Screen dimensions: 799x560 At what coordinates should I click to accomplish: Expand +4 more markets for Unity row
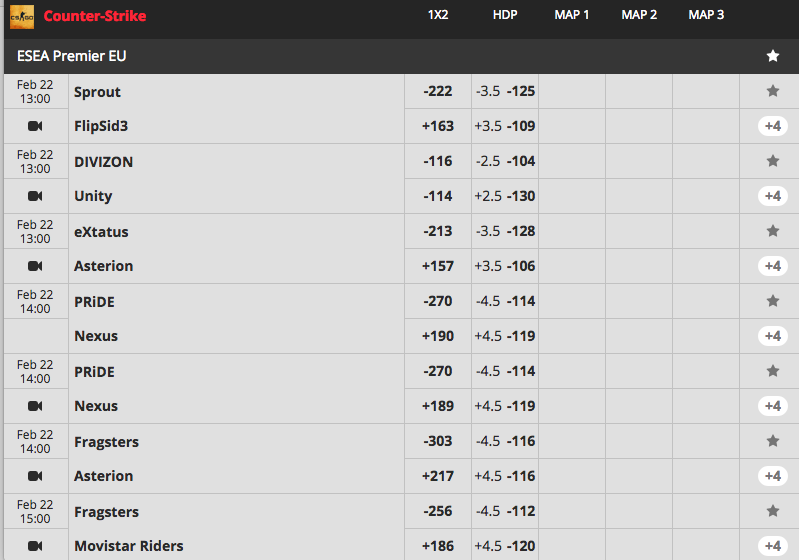(773, 196)
